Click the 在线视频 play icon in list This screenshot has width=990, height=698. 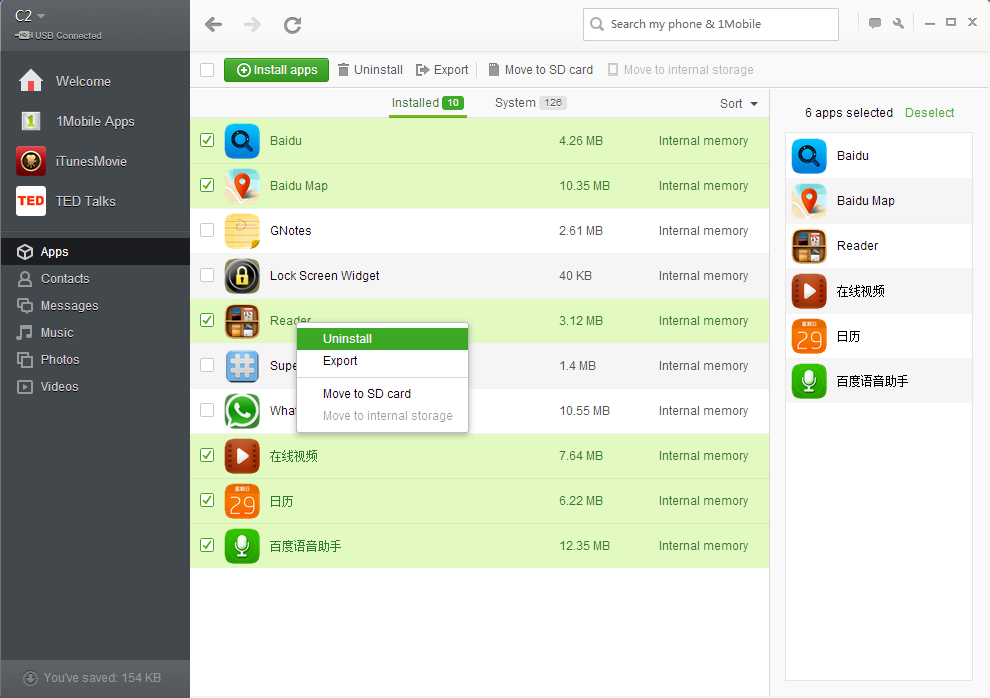pos(242,456)
